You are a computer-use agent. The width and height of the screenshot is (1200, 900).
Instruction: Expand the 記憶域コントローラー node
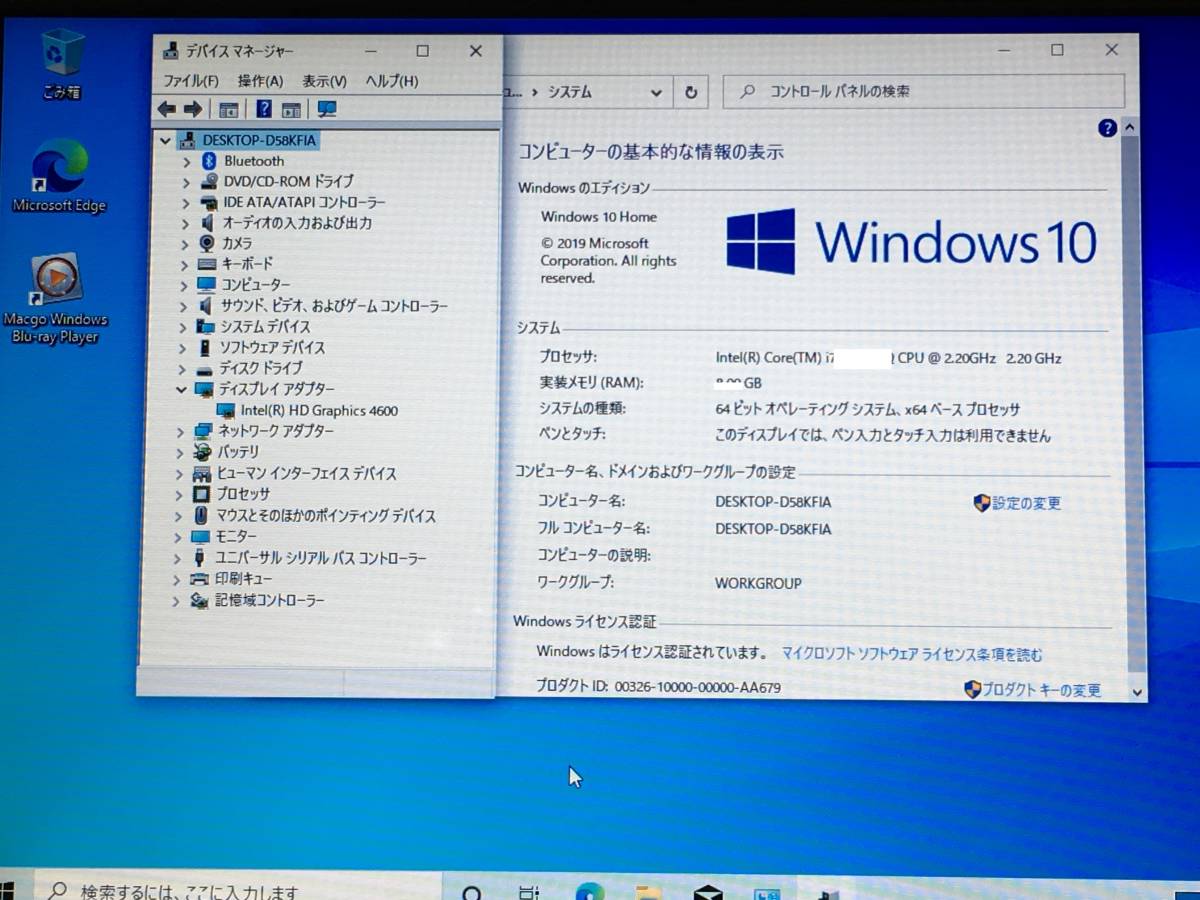(177, 601)
